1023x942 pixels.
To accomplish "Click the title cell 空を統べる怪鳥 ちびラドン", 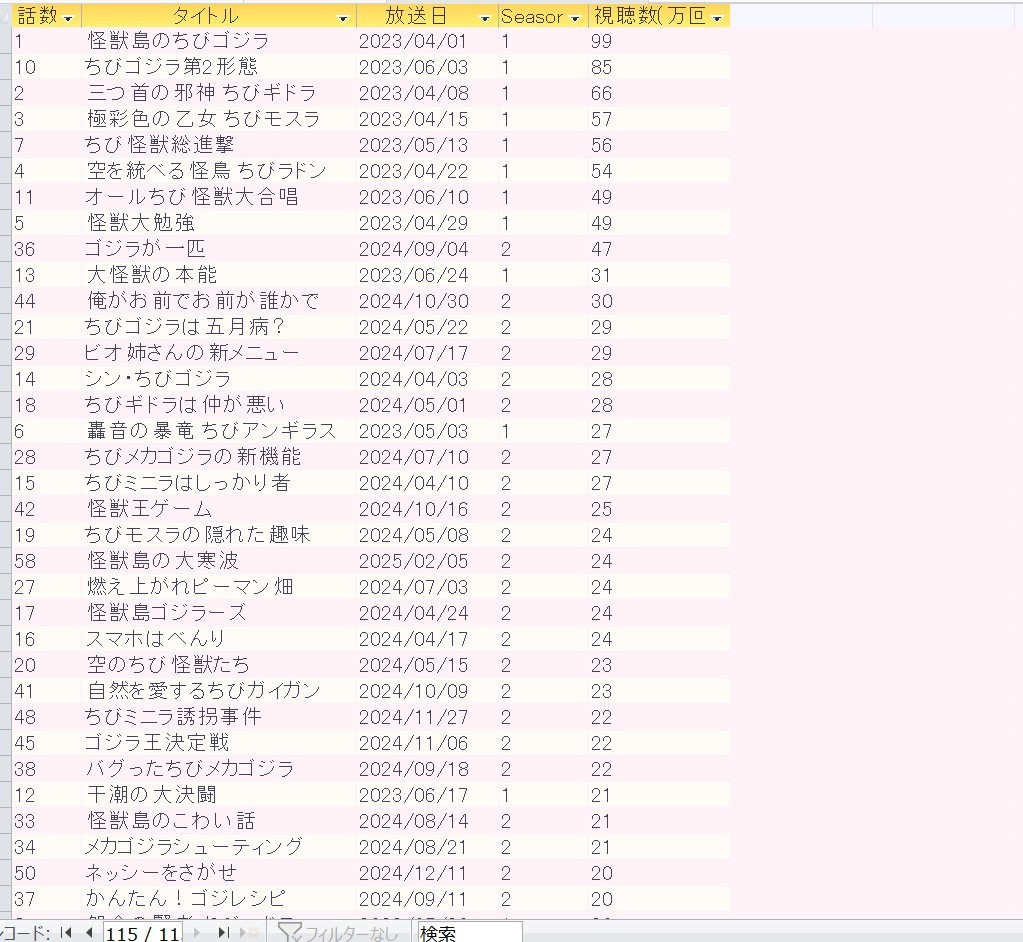I will click(219, 171).
